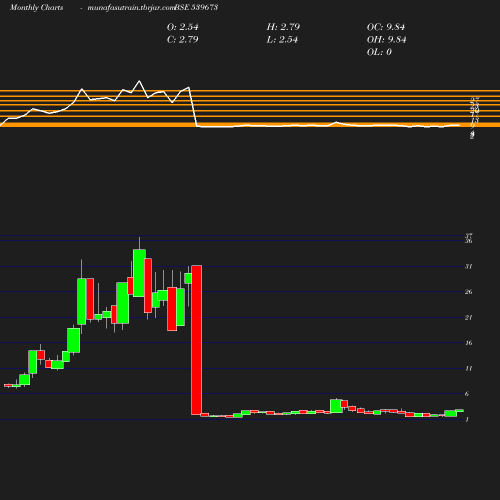Click the 11 price axis label
The image size is (500, 500).
pyautogui.click(x=469, y=368)
